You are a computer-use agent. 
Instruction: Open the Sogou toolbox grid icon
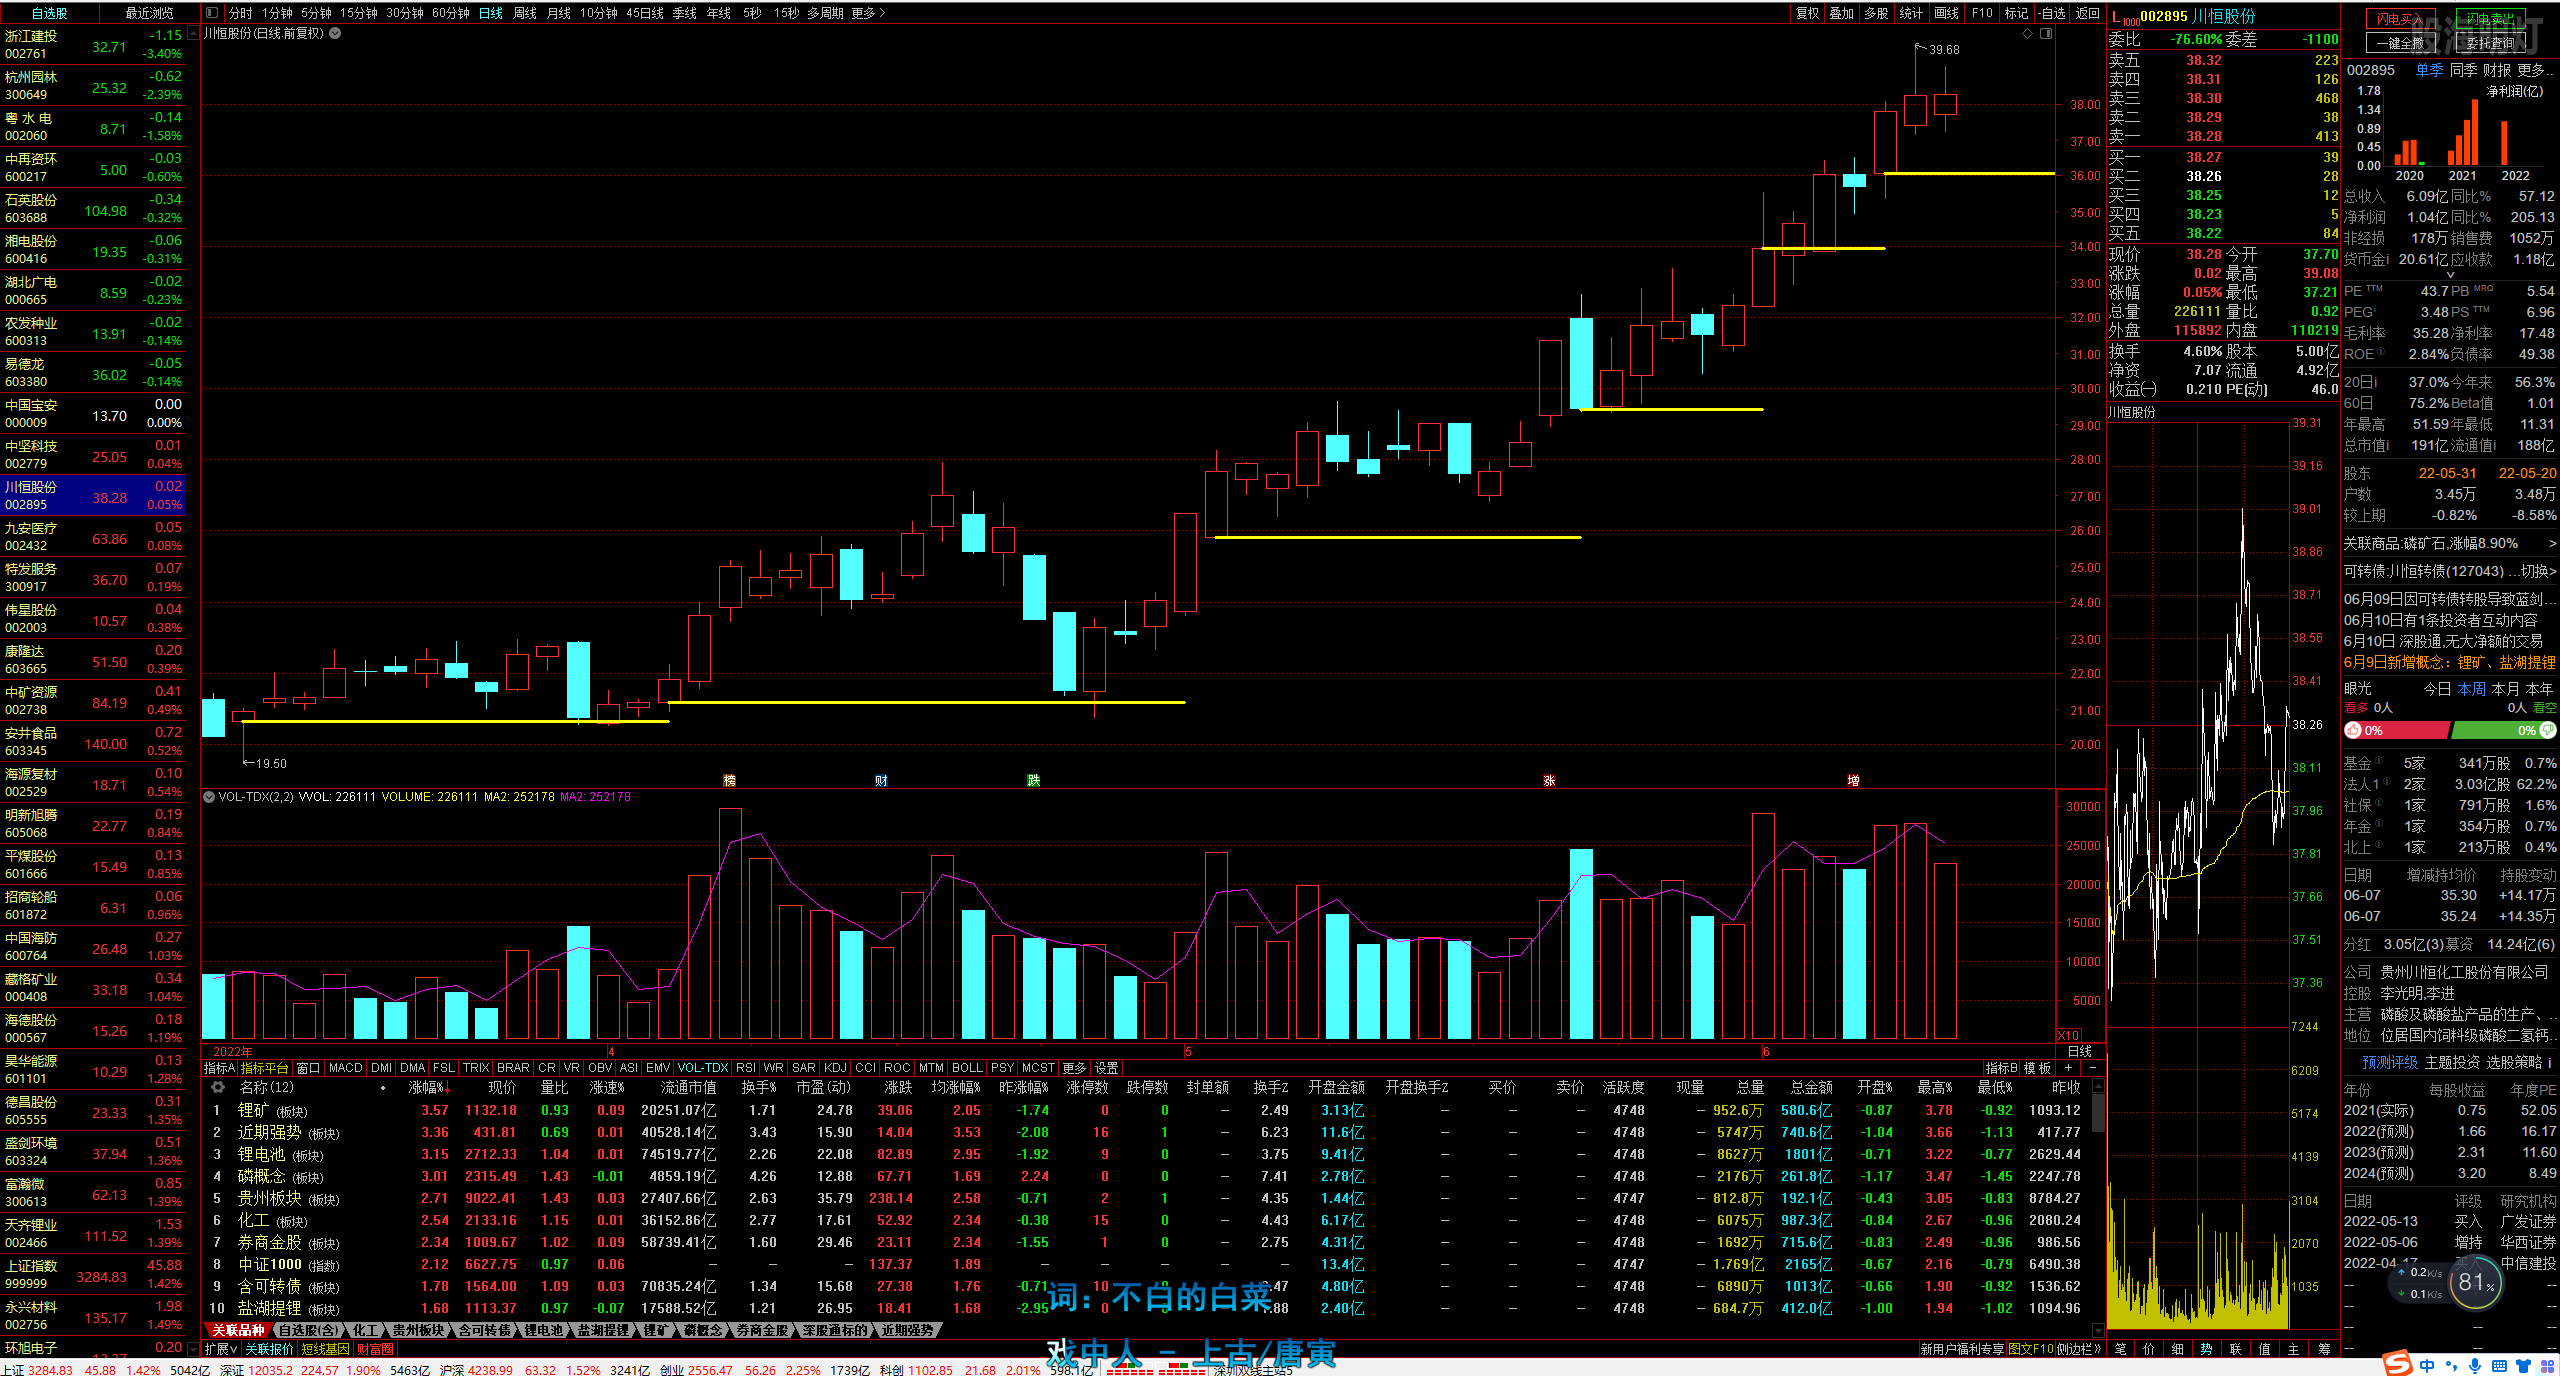(2547, 1365)
